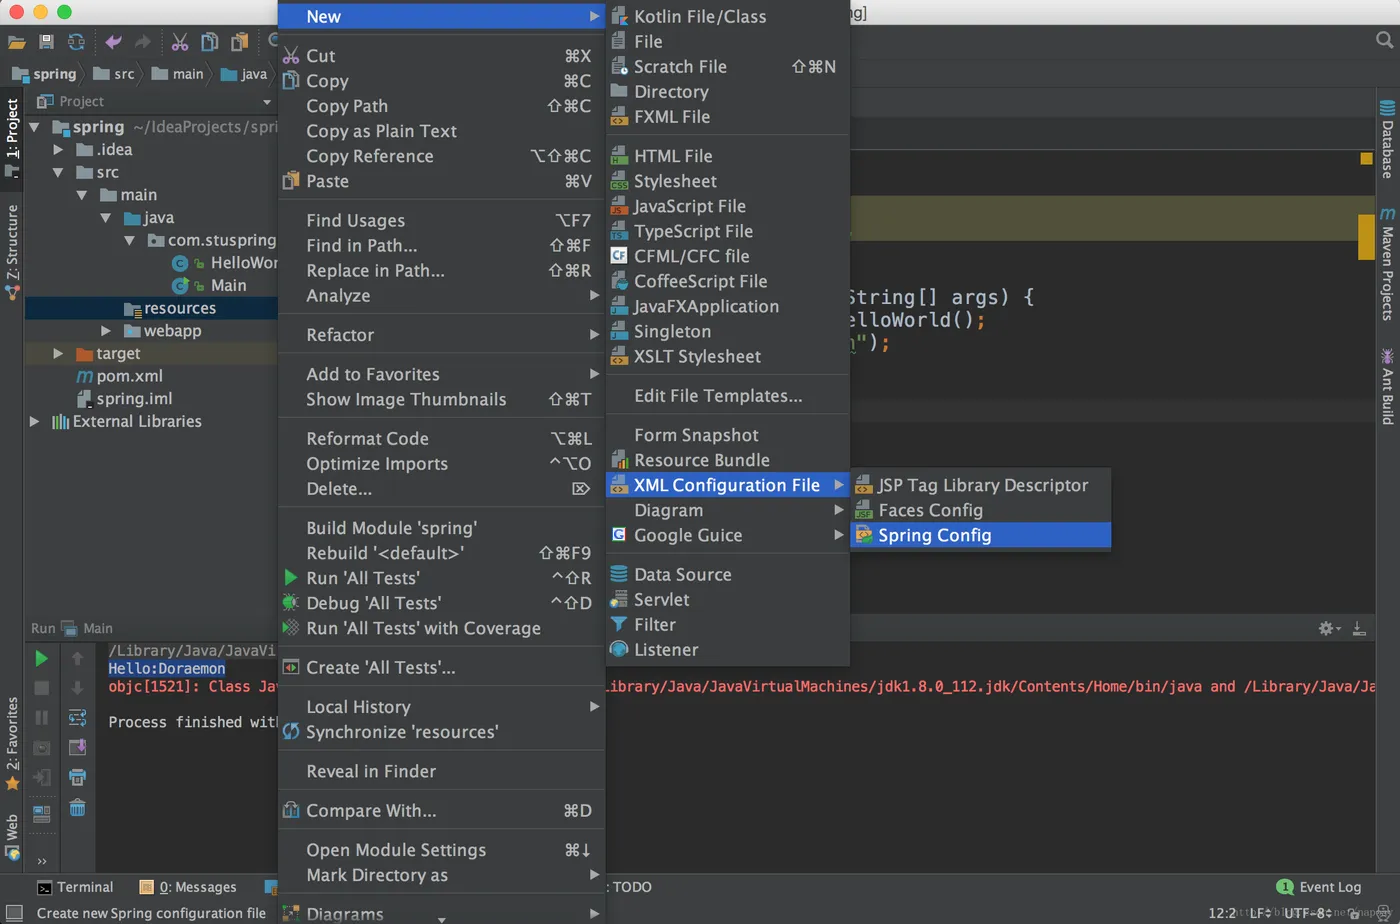
Task: Choose Scratch File in New menu
Action: tap(728, 66)
